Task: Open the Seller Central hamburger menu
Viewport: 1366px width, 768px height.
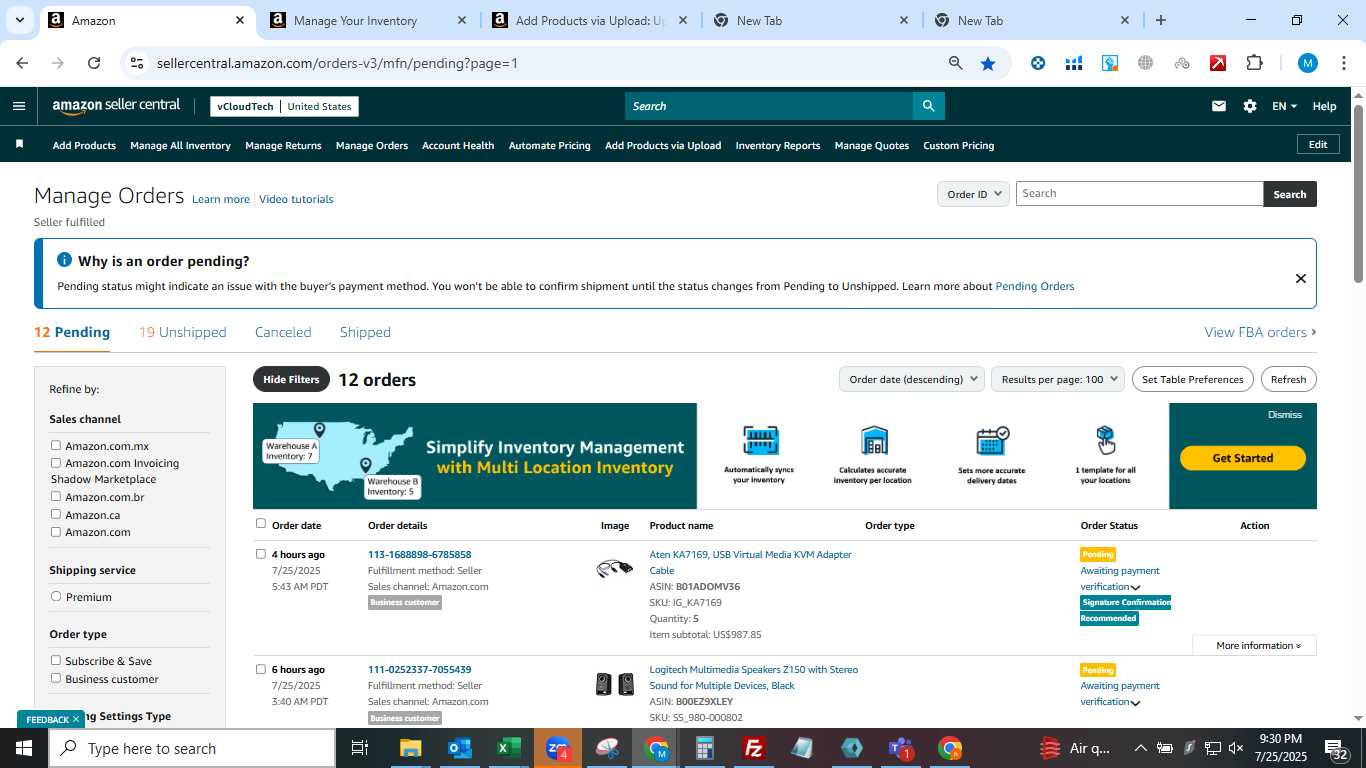Action: [19, 106]
